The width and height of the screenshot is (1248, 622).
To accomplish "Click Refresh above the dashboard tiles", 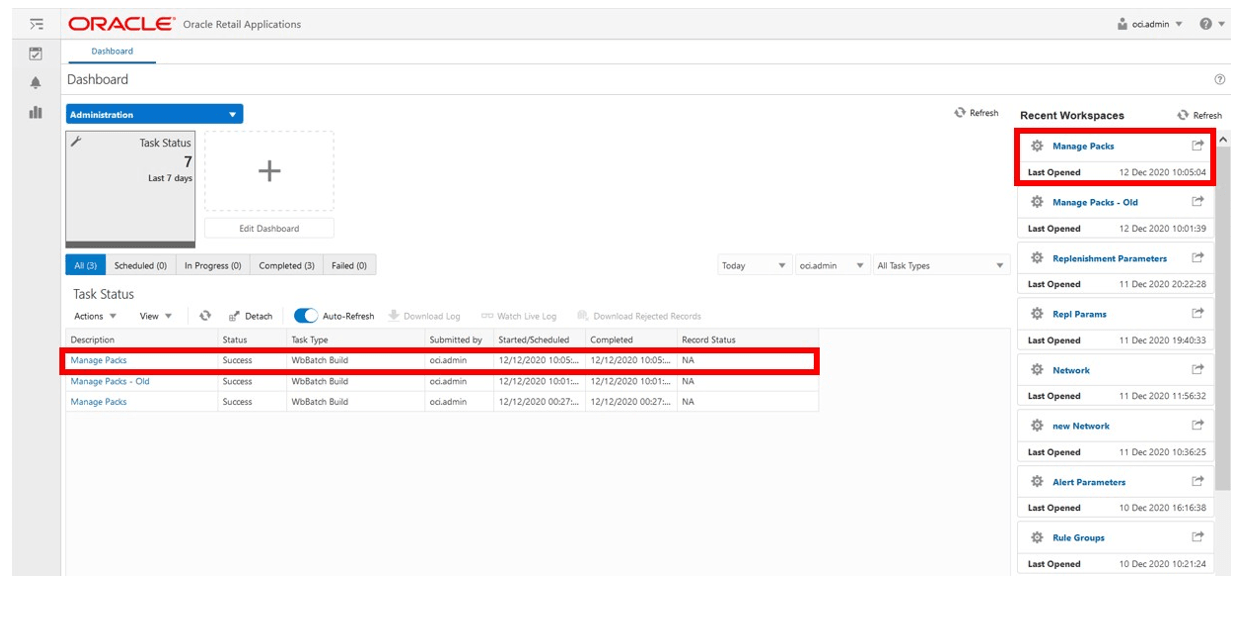I will (x=976, y=113).
